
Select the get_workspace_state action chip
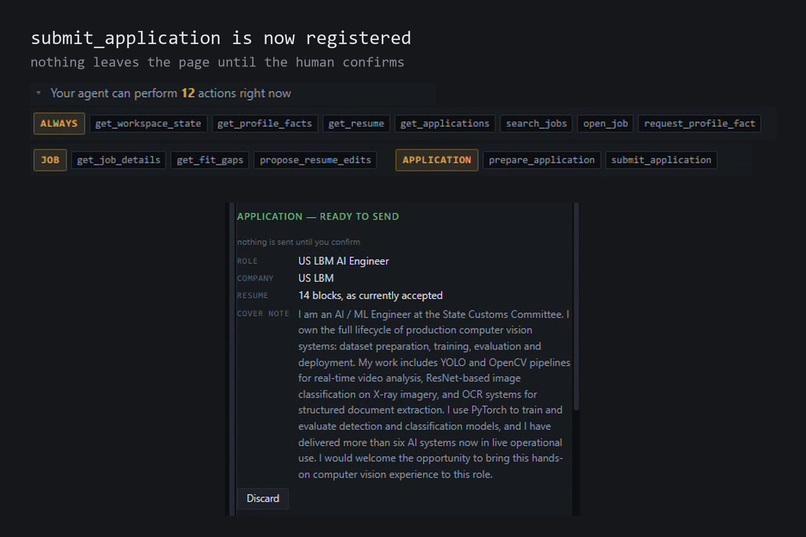click(148, 123)
